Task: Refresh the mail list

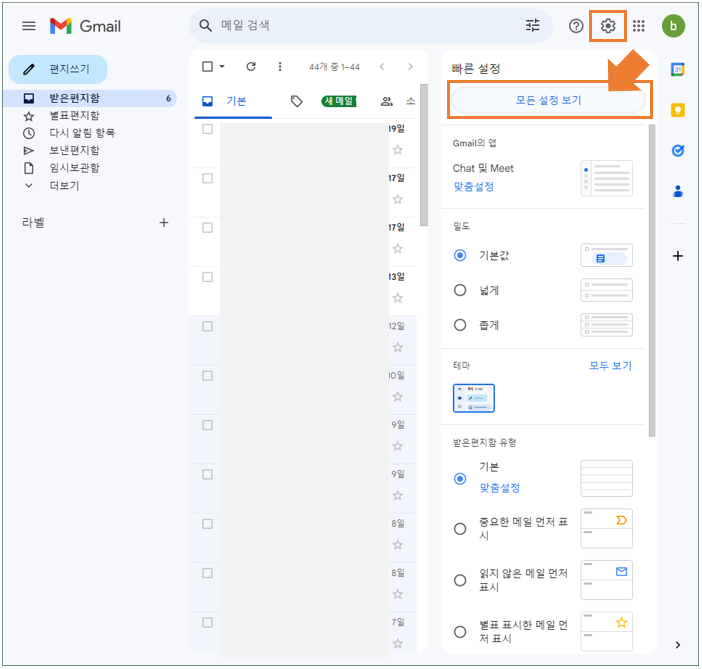Action: click(x=251, y=67)
